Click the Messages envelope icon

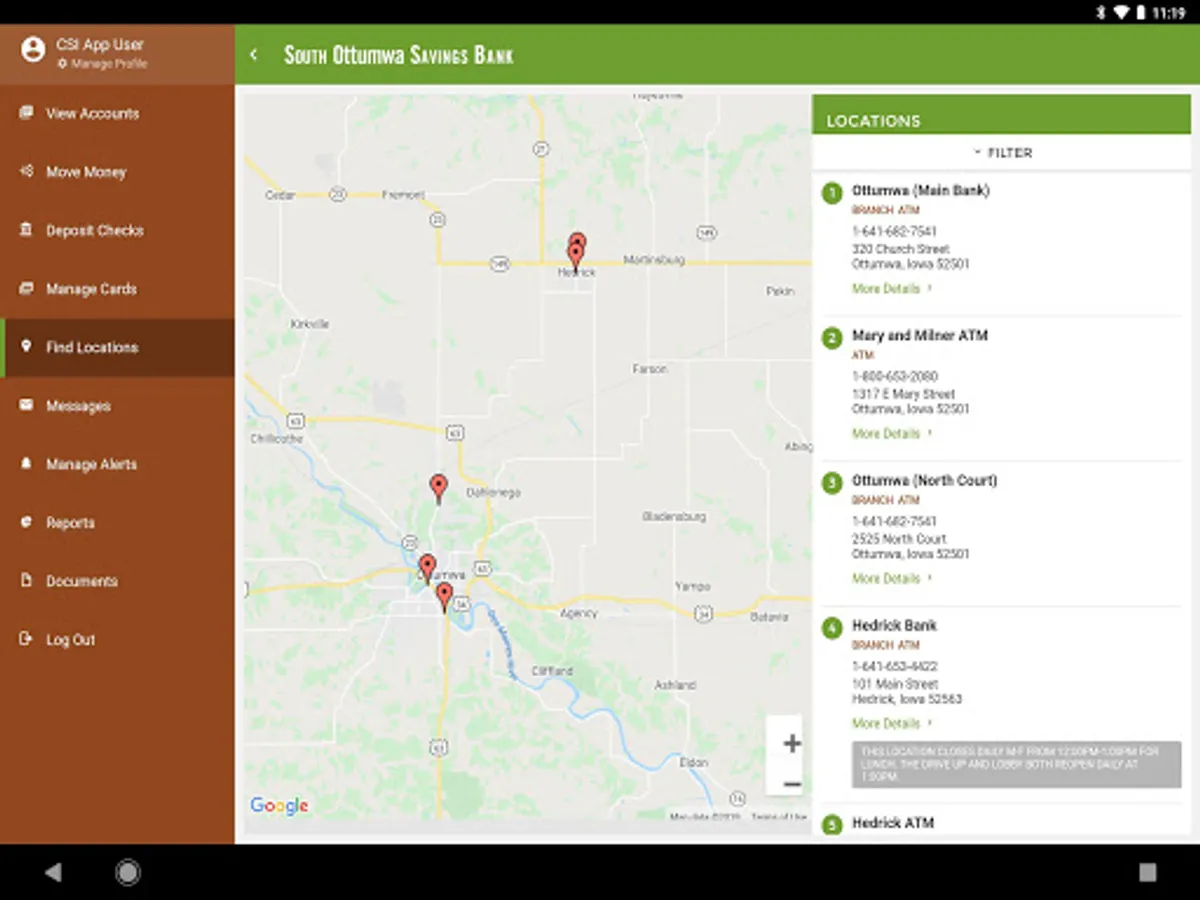26,405
